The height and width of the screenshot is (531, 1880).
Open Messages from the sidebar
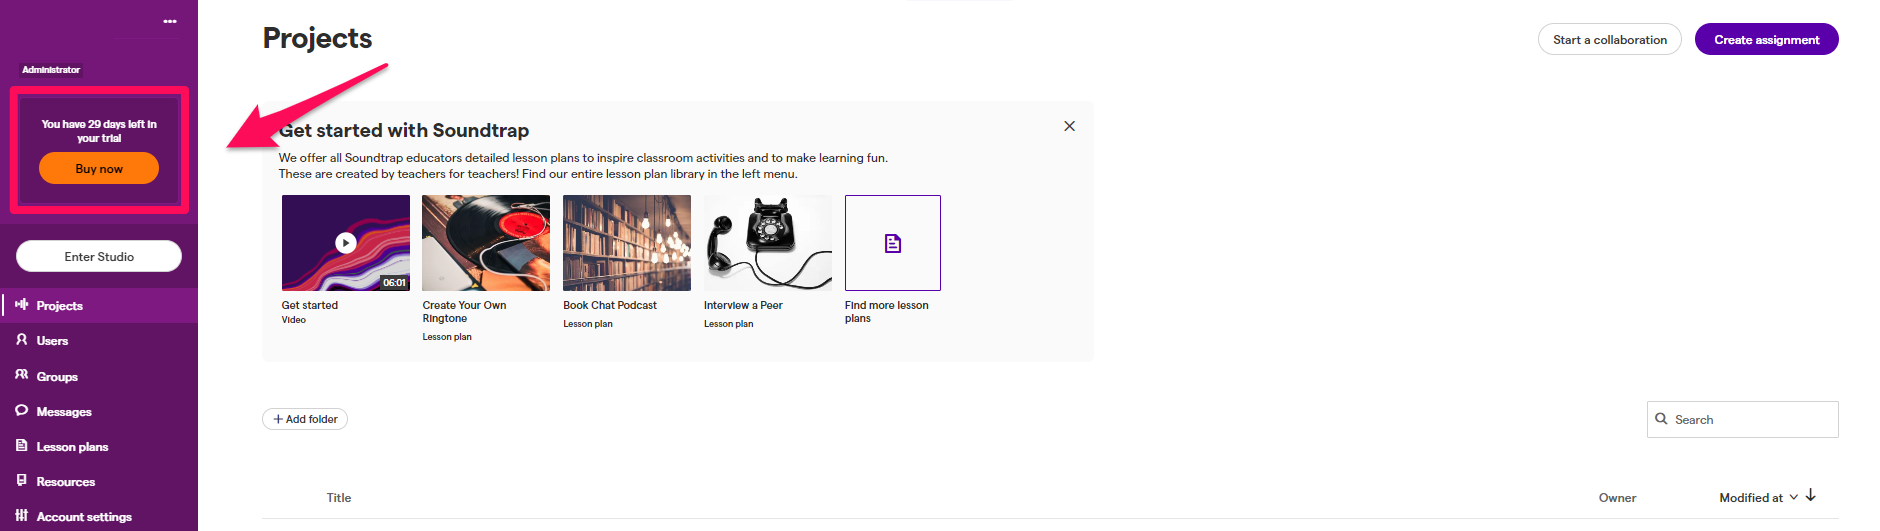coord(99,411)
